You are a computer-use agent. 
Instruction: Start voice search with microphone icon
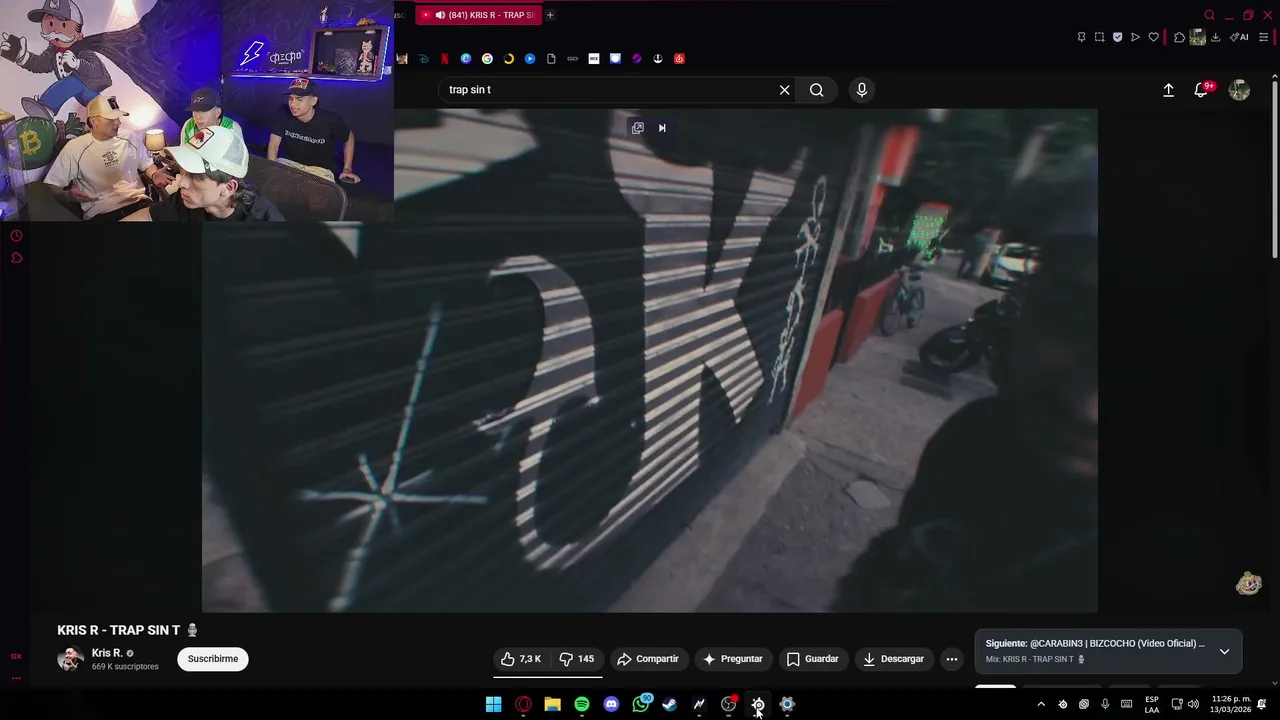point(862,90)
